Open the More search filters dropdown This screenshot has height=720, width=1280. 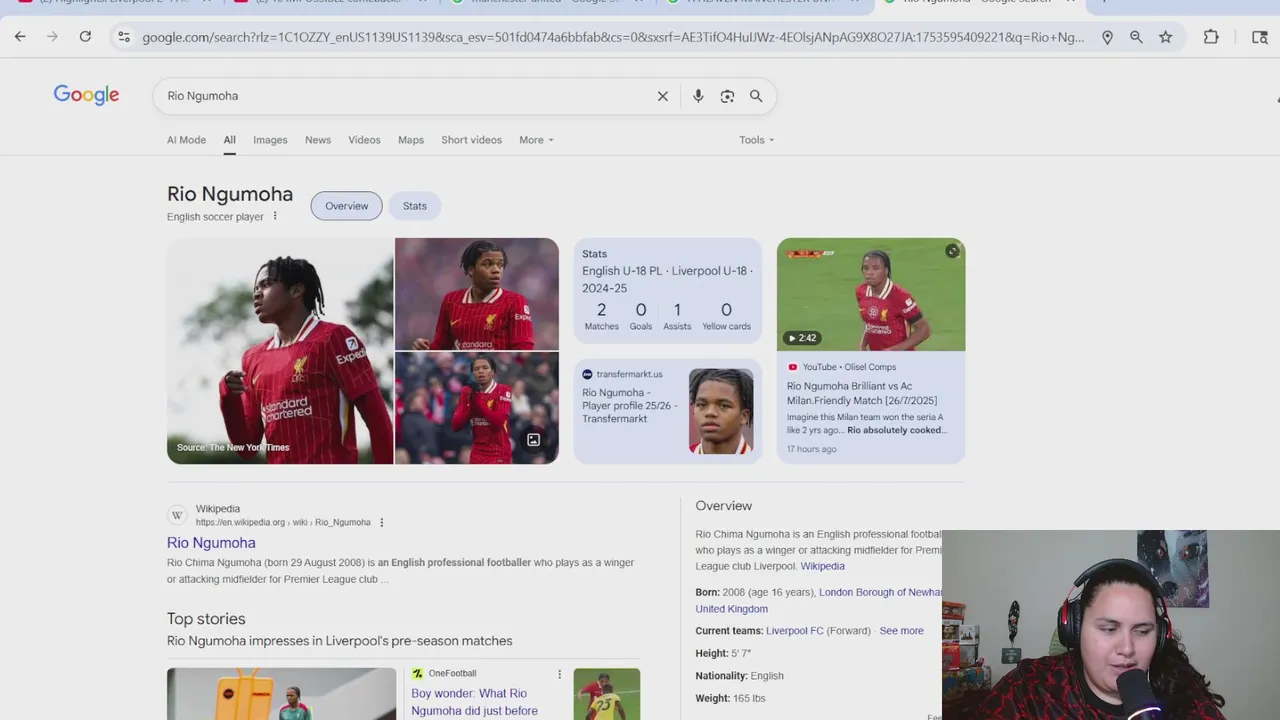536,140
